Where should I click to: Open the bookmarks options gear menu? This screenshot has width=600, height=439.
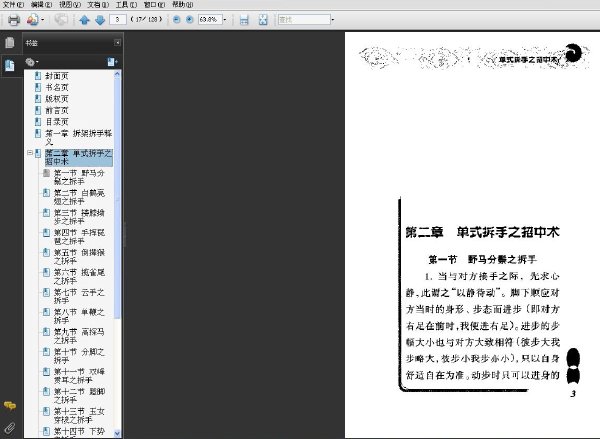pos(32,62)
